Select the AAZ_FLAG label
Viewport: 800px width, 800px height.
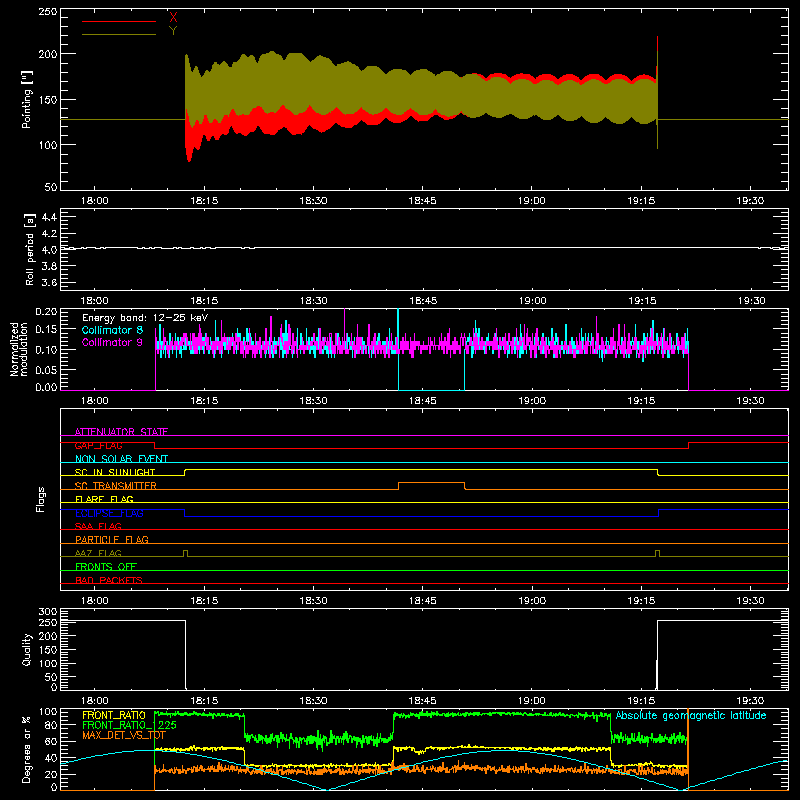pos(98,553)
